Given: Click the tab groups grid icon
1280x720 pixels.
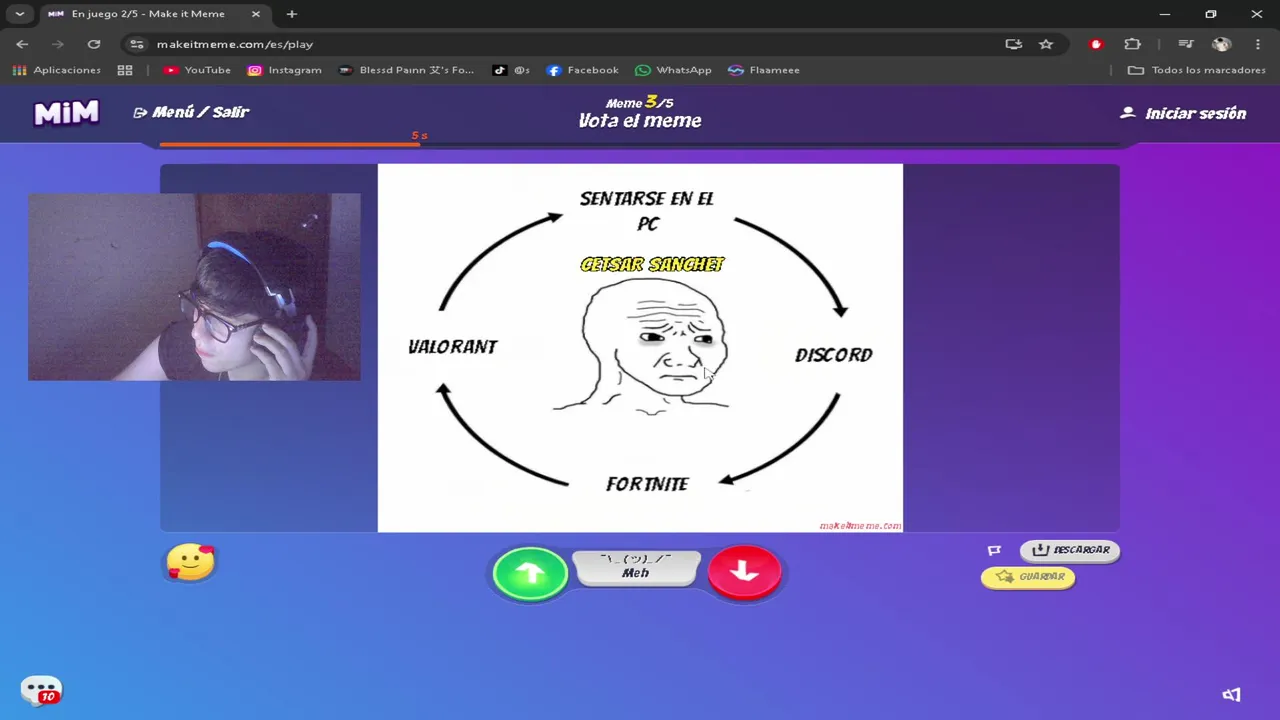Looking at the screenshot, I should point(125,70).
